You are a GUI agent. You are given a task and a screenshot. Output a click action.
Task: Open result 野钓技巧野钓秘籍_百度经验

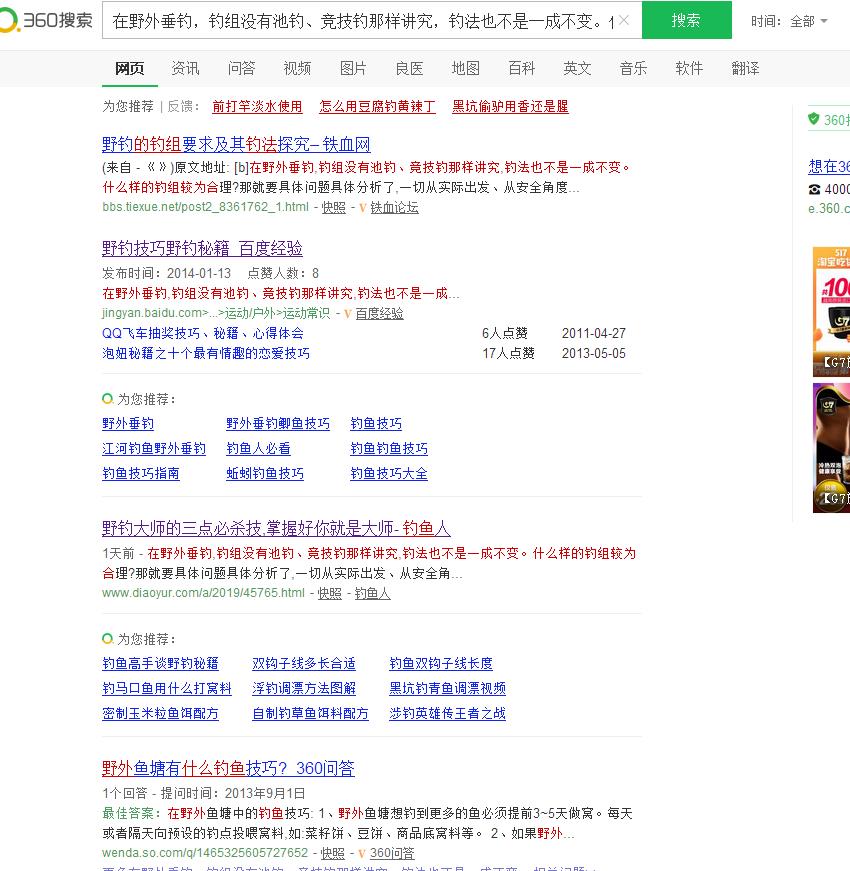click(202, 248)
